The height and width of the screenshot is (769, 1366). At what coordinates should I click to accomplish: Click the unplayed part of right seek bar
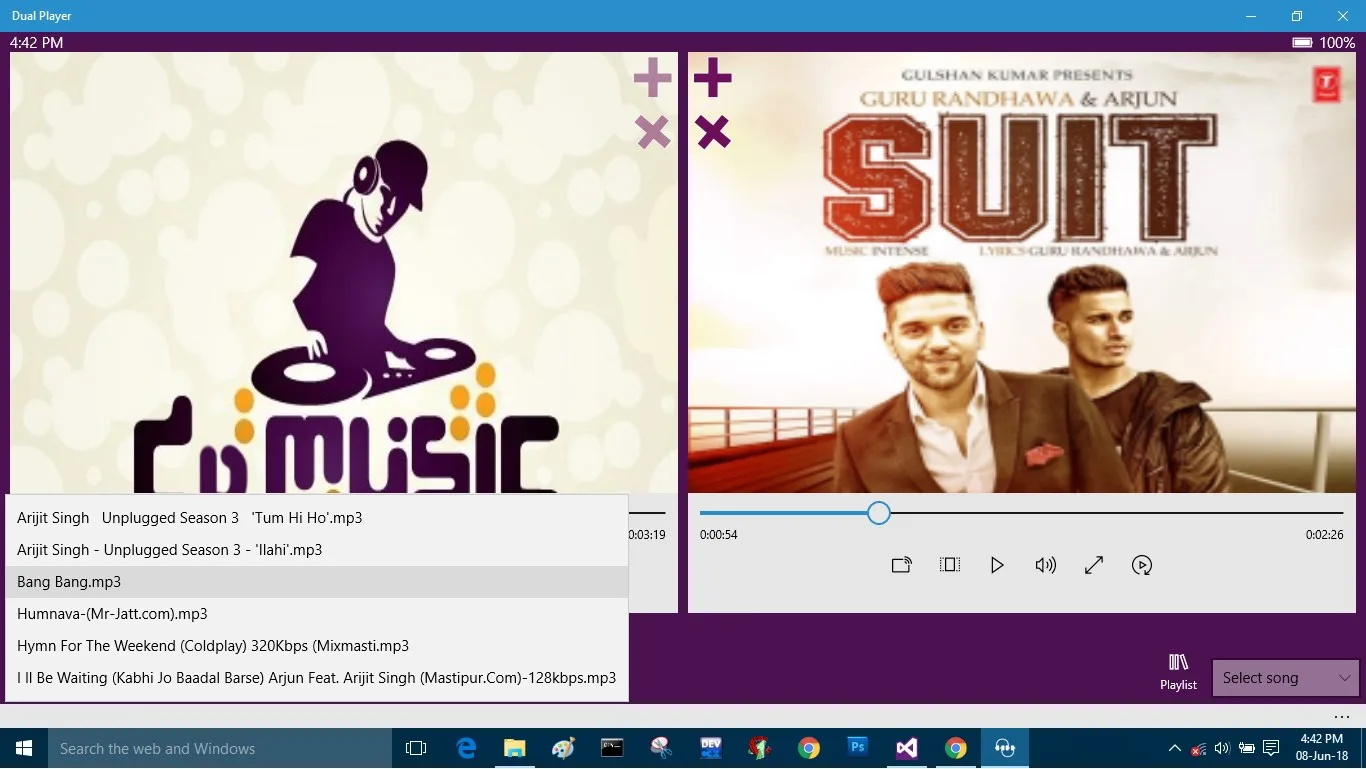pos(1117,513)
